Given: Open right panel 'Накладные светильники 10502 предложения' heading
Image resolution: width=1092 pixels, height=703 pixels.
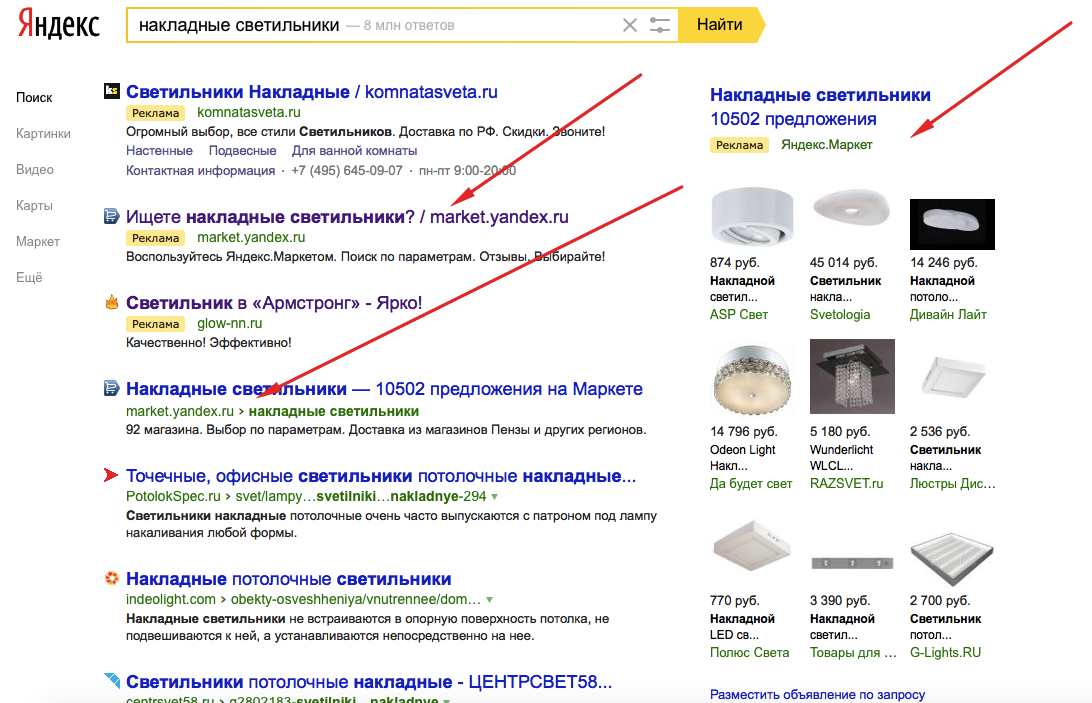Looking at the screenshot, I should tap(820, 107).
